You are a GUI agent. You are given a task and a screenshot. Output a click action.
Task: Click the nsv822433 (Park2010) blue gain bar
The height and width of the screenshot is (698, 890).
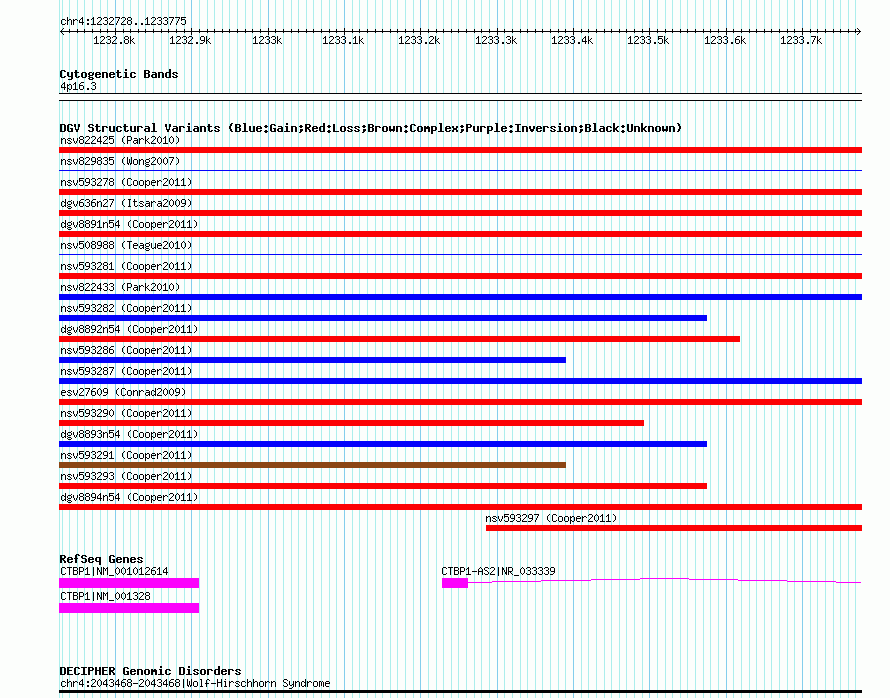pos(460,297)
